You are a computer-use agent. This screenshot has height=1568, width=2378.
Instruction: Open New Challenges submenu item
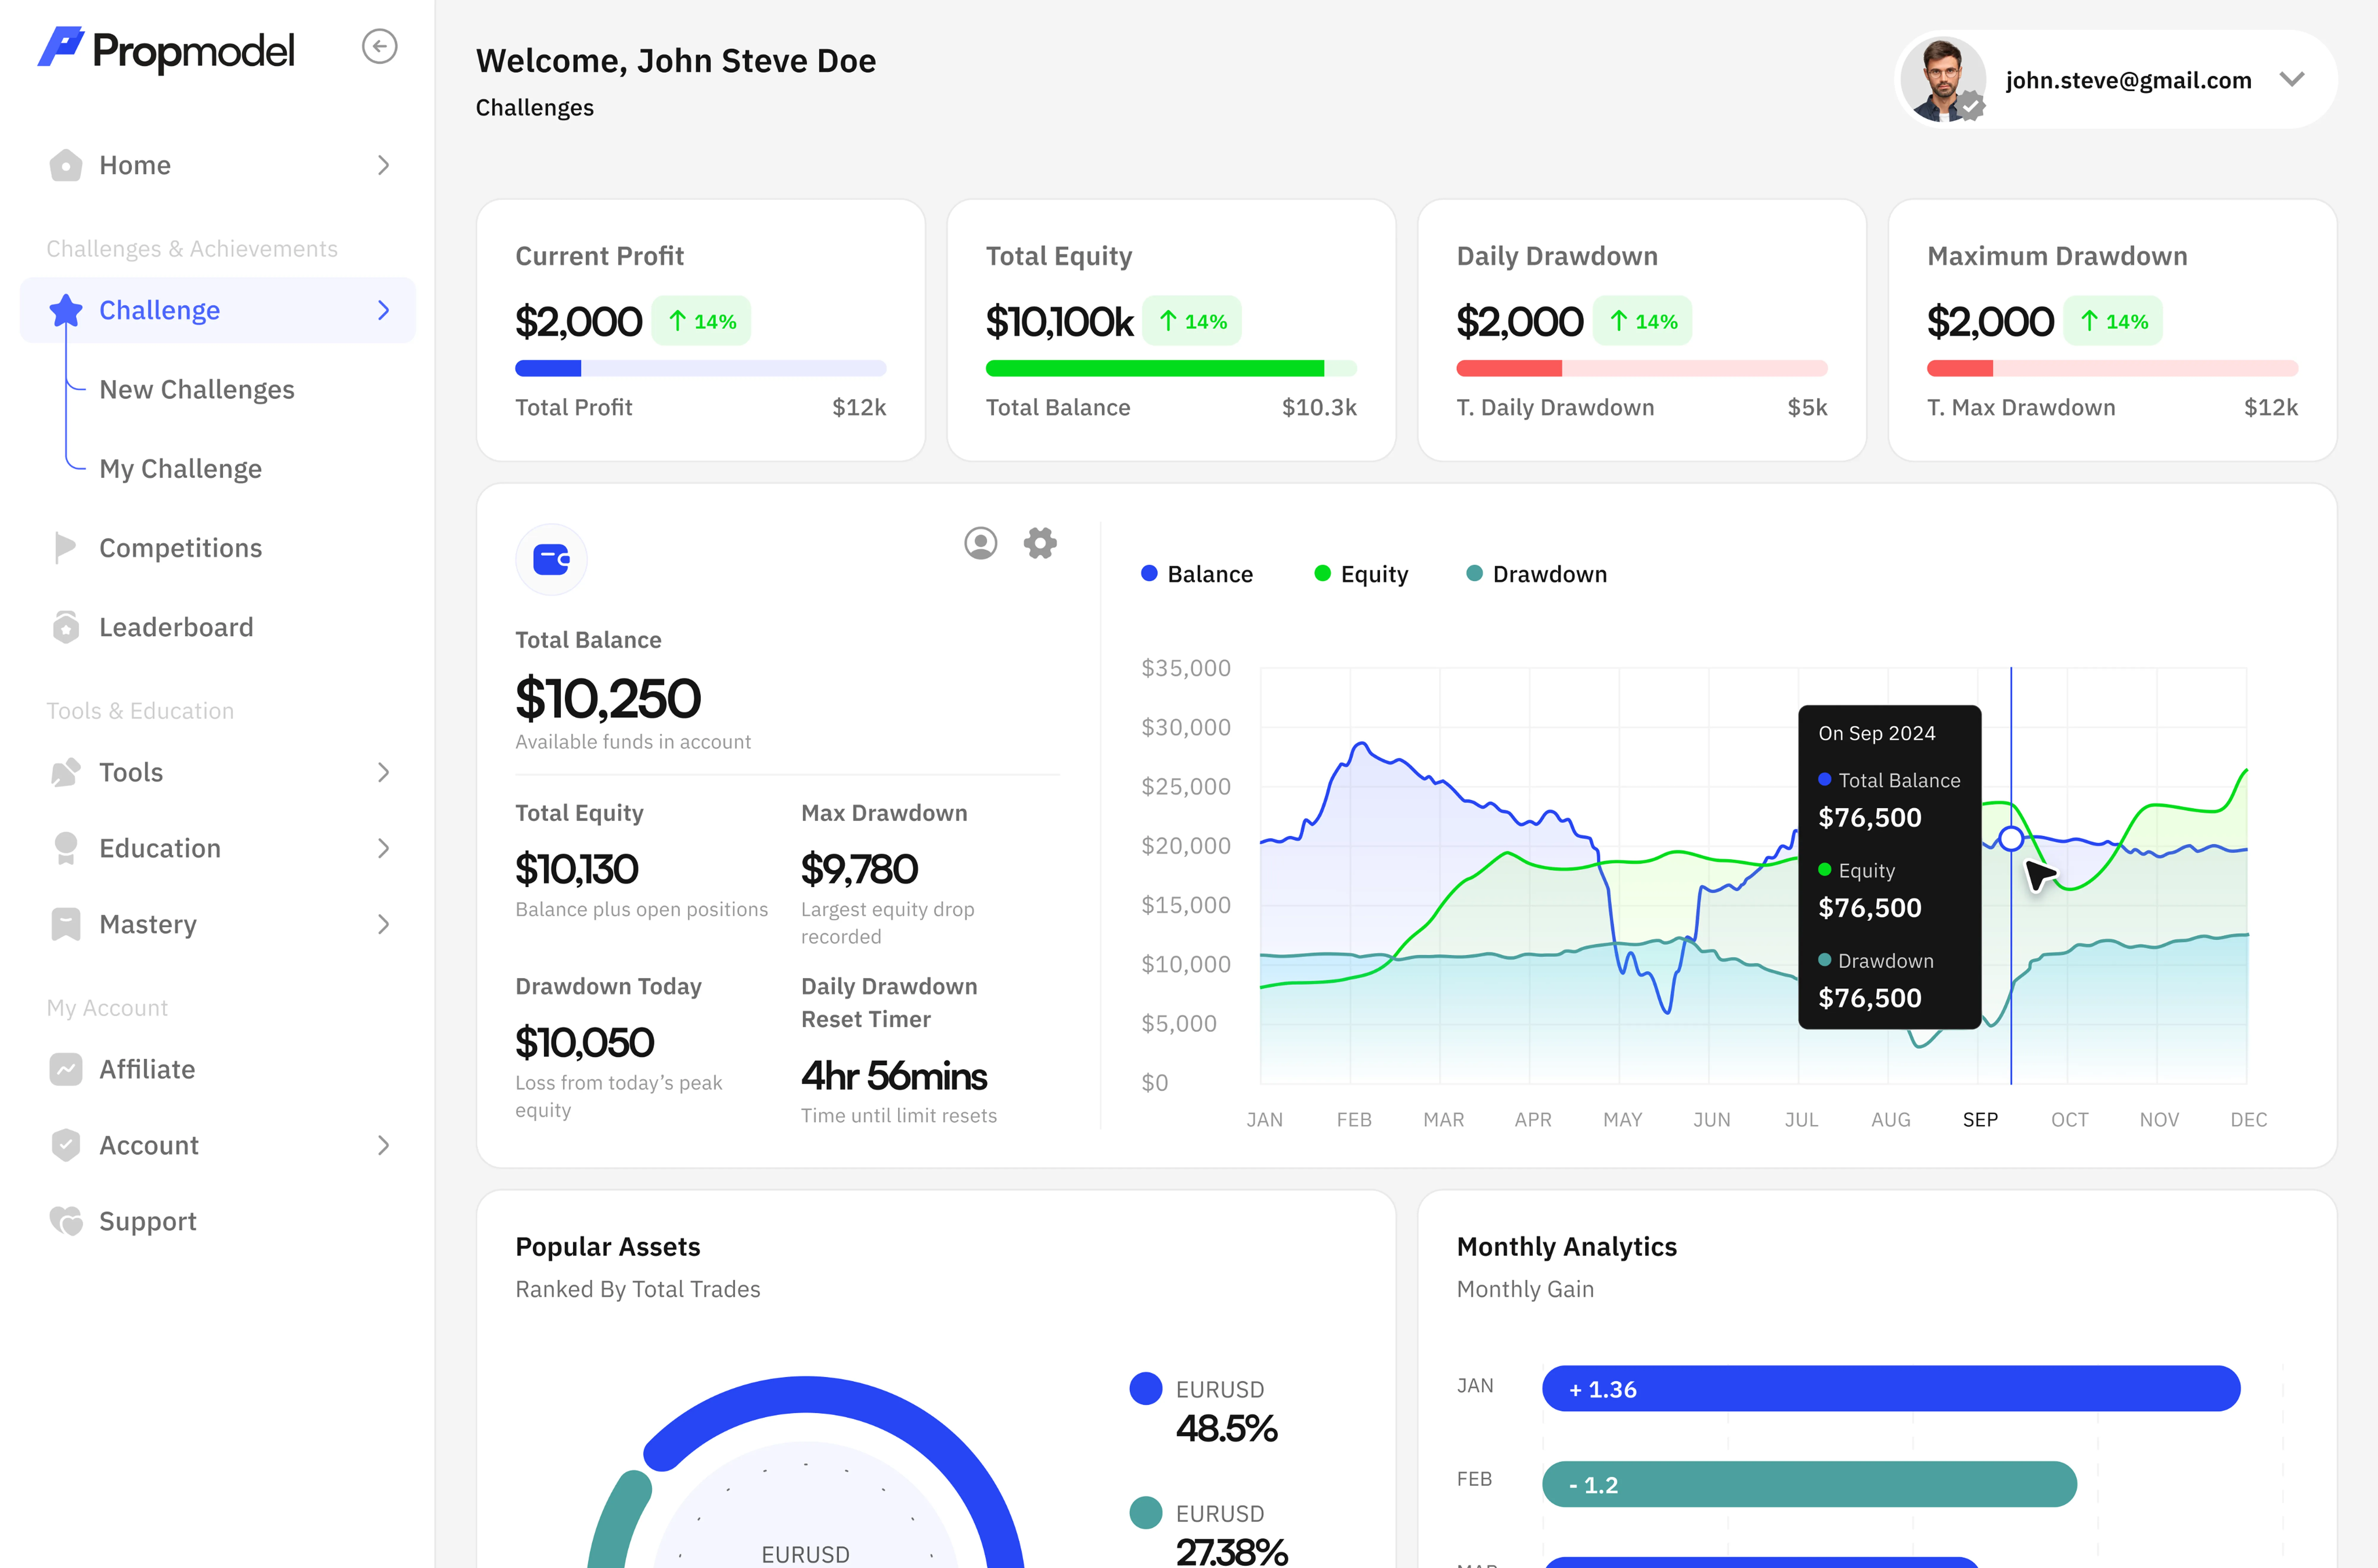[x=197, y=389]
